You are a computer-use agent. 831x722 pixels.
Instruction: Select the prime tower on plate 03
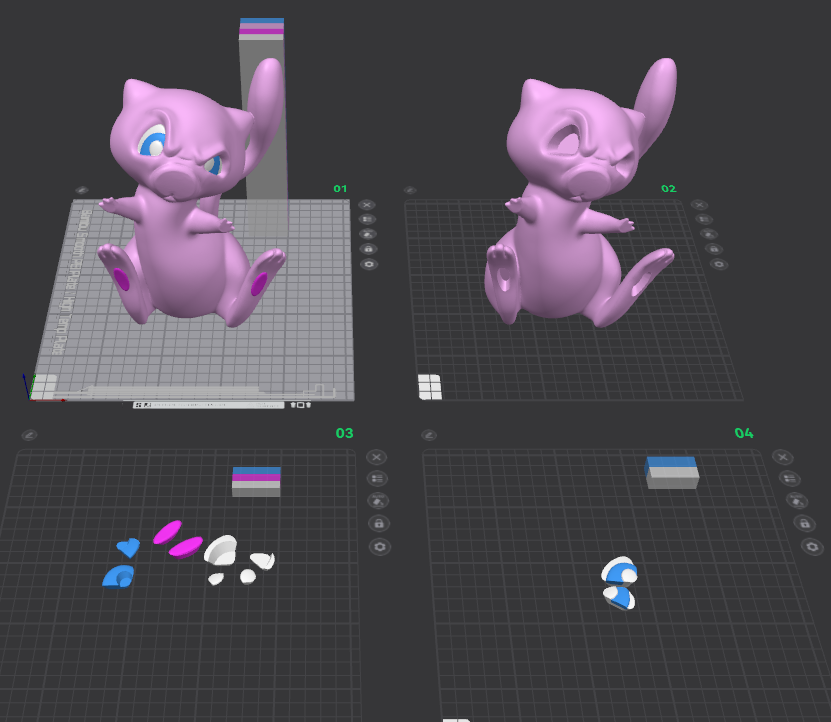coord(256,481)
